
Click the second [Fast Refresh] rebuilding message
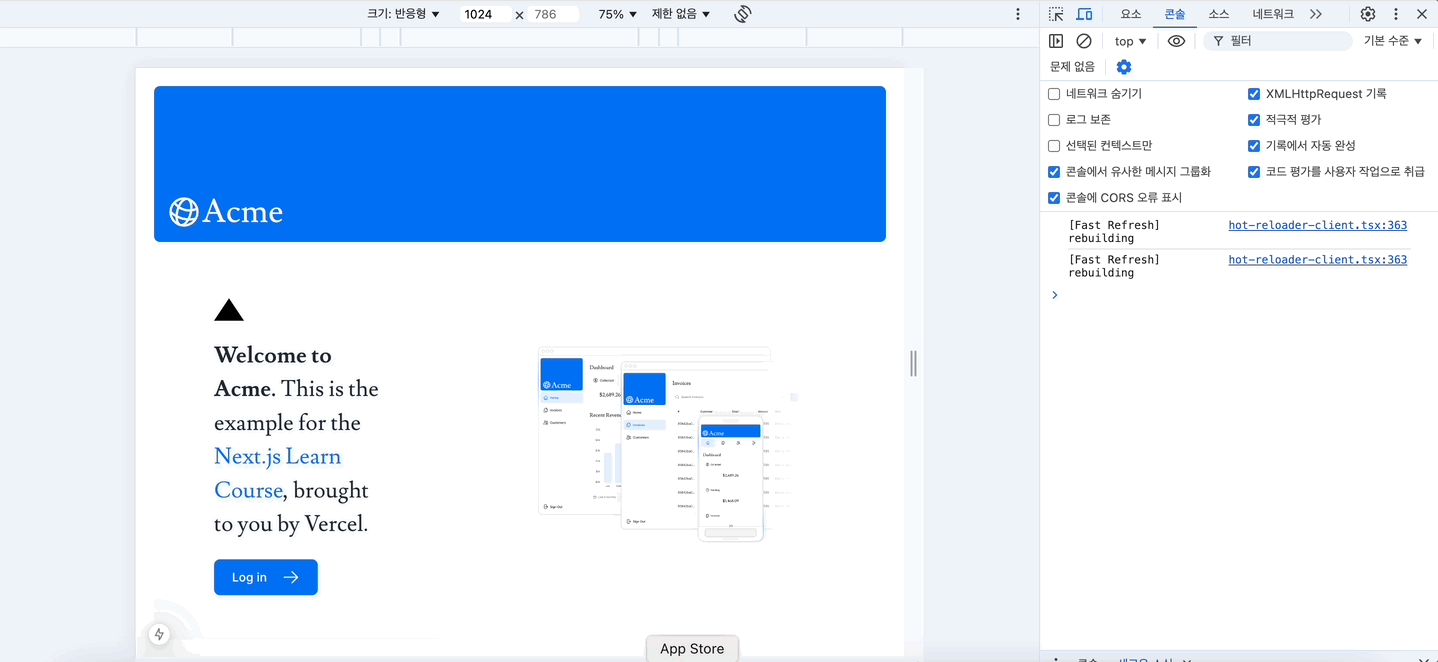click(1114, 266)
